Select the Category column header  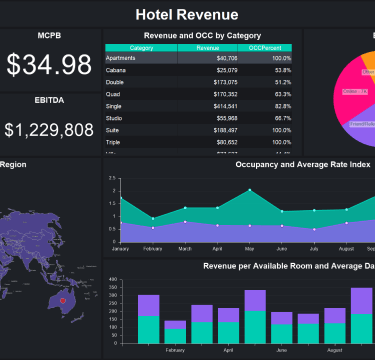click(141, 48)
